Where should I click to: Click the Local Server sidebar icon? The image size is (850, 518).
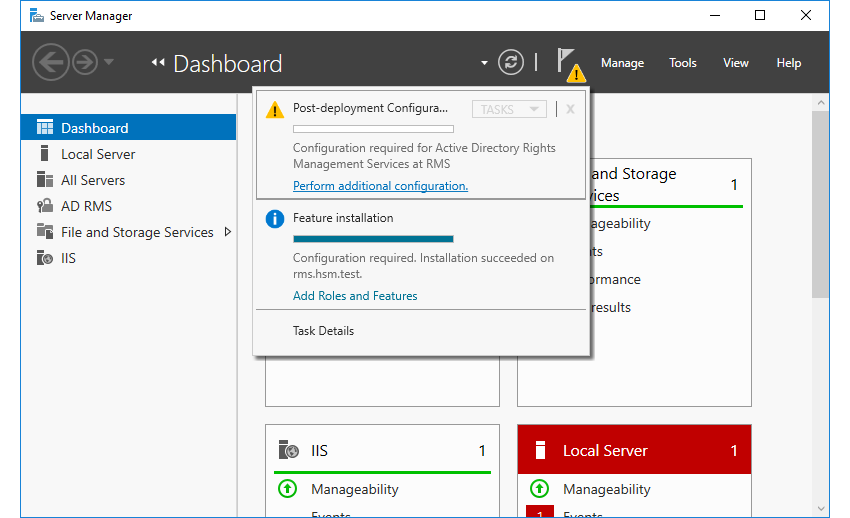point(45,153)
